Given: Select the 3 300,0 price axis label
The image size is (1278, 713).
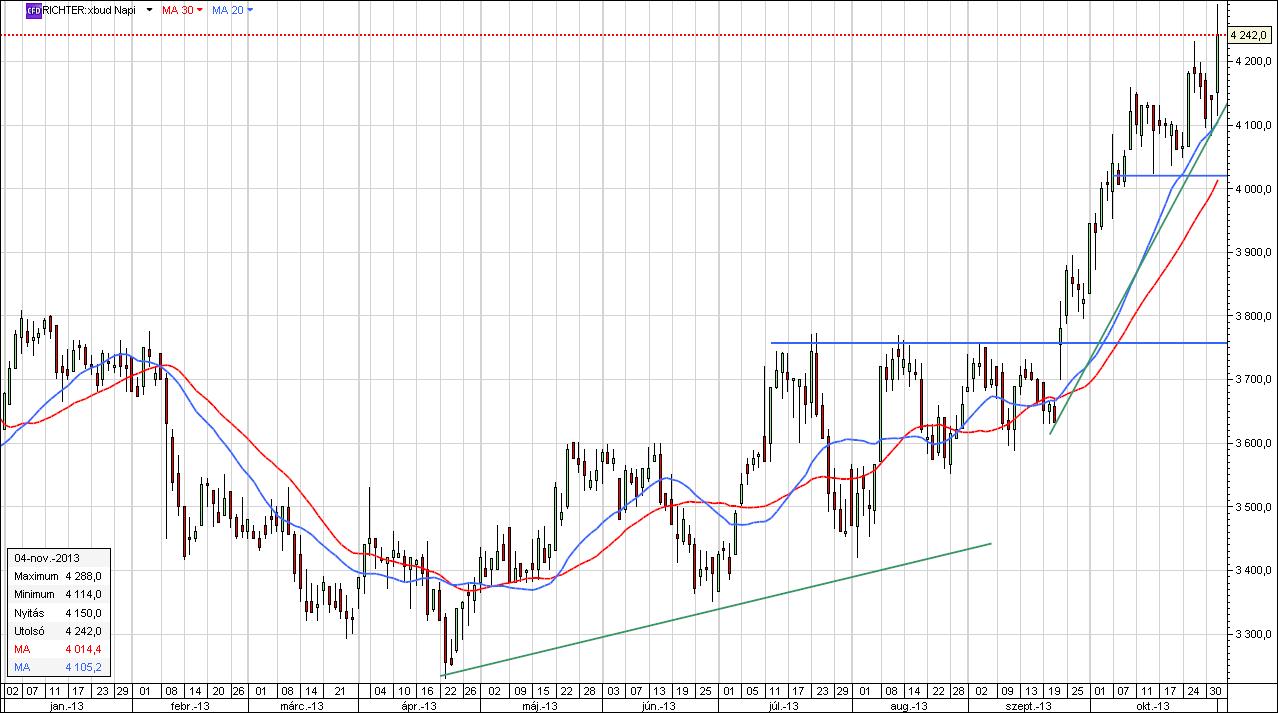Looking at the screenshot, I should click(1253, 634).
